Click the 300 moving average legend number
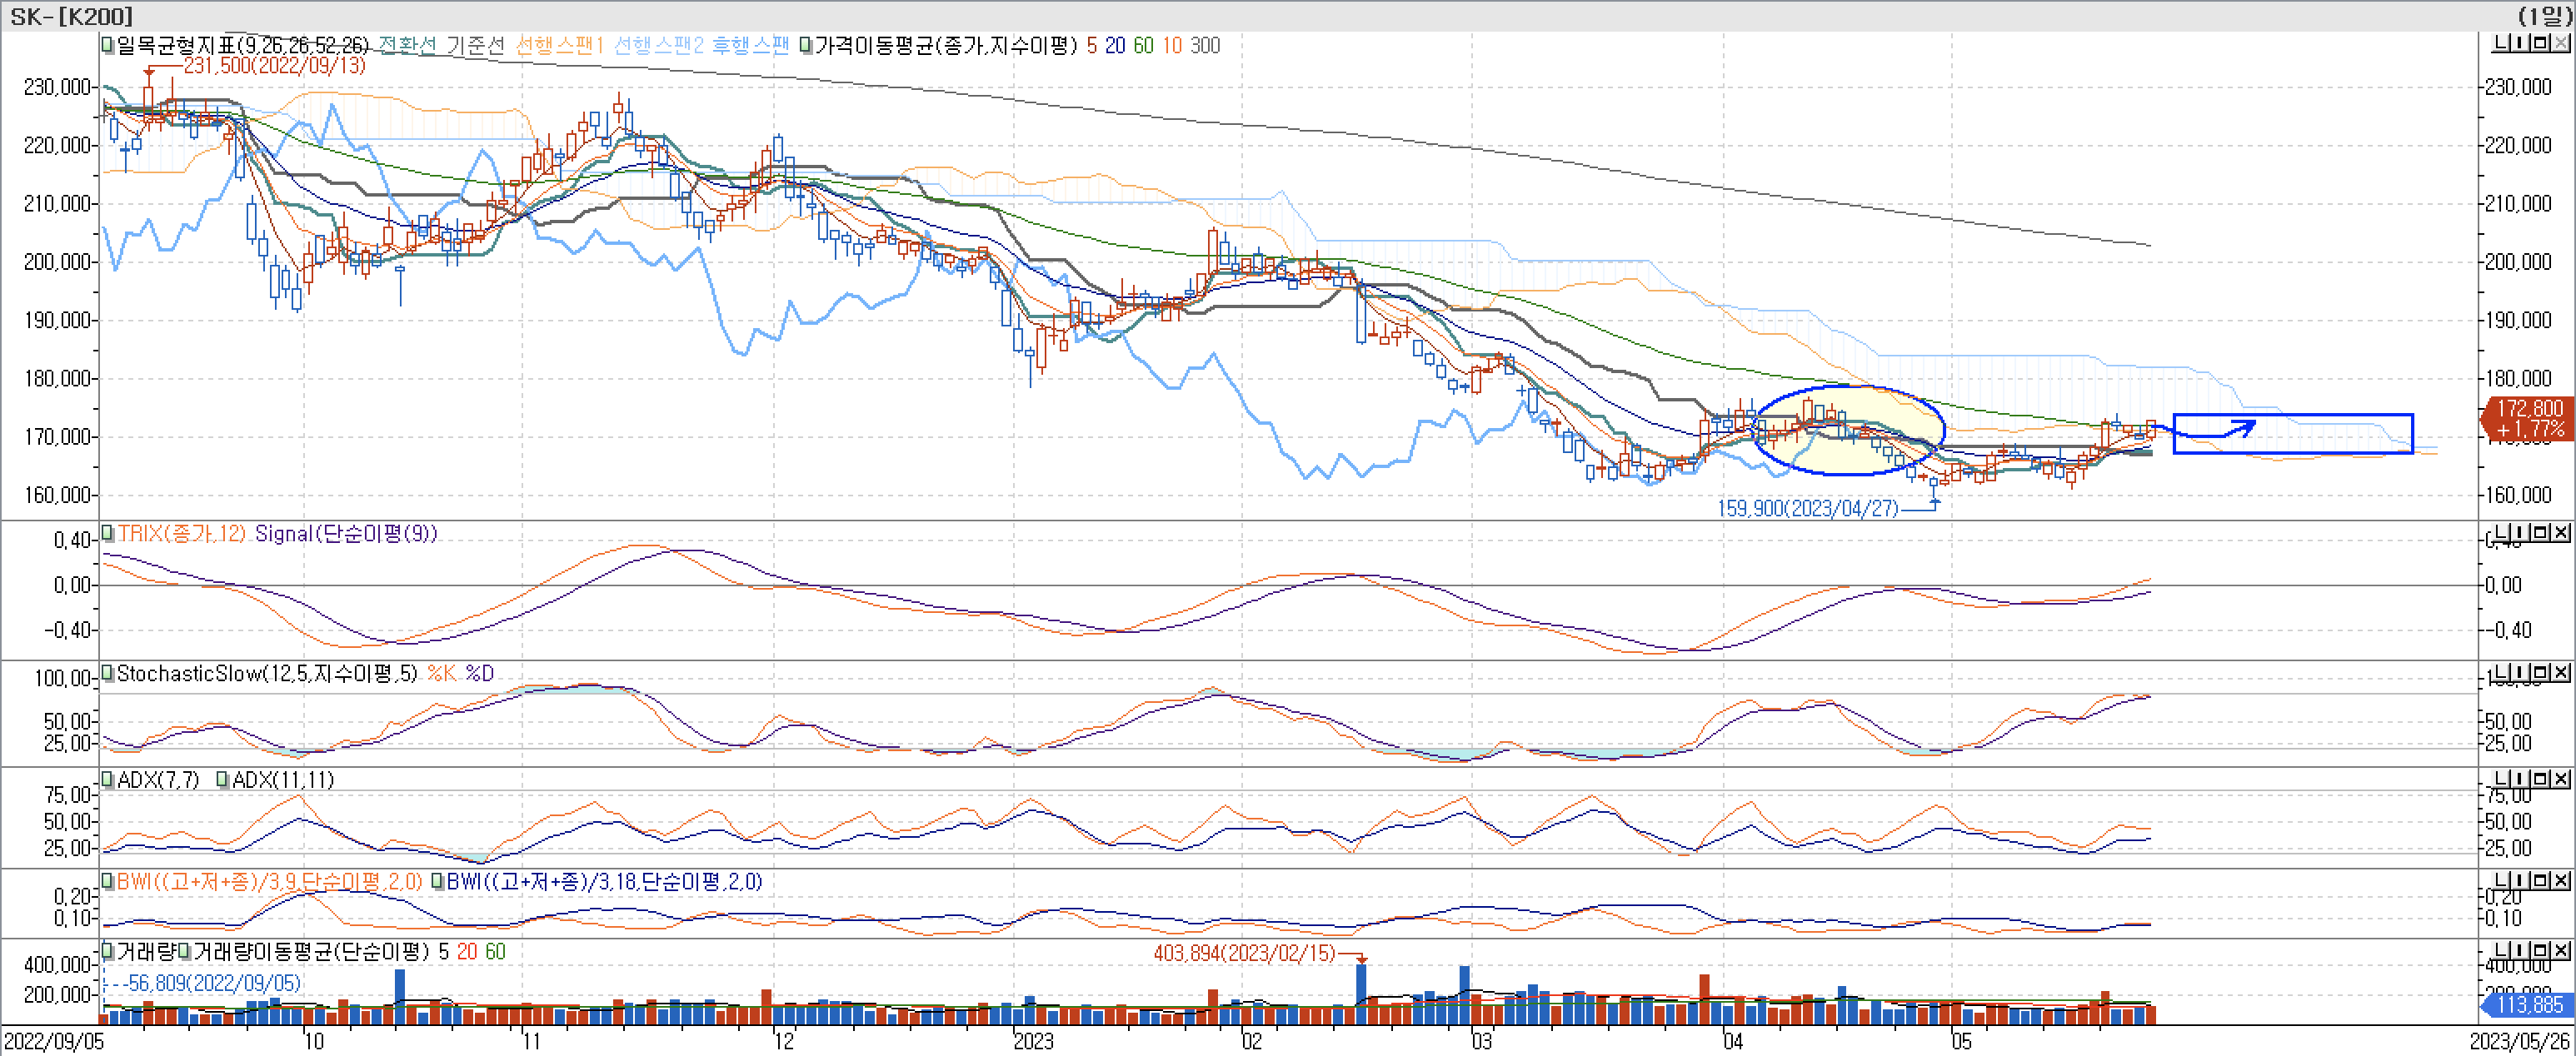The height and width of the screenshot is (1056, 2576). pos(1205,45)
